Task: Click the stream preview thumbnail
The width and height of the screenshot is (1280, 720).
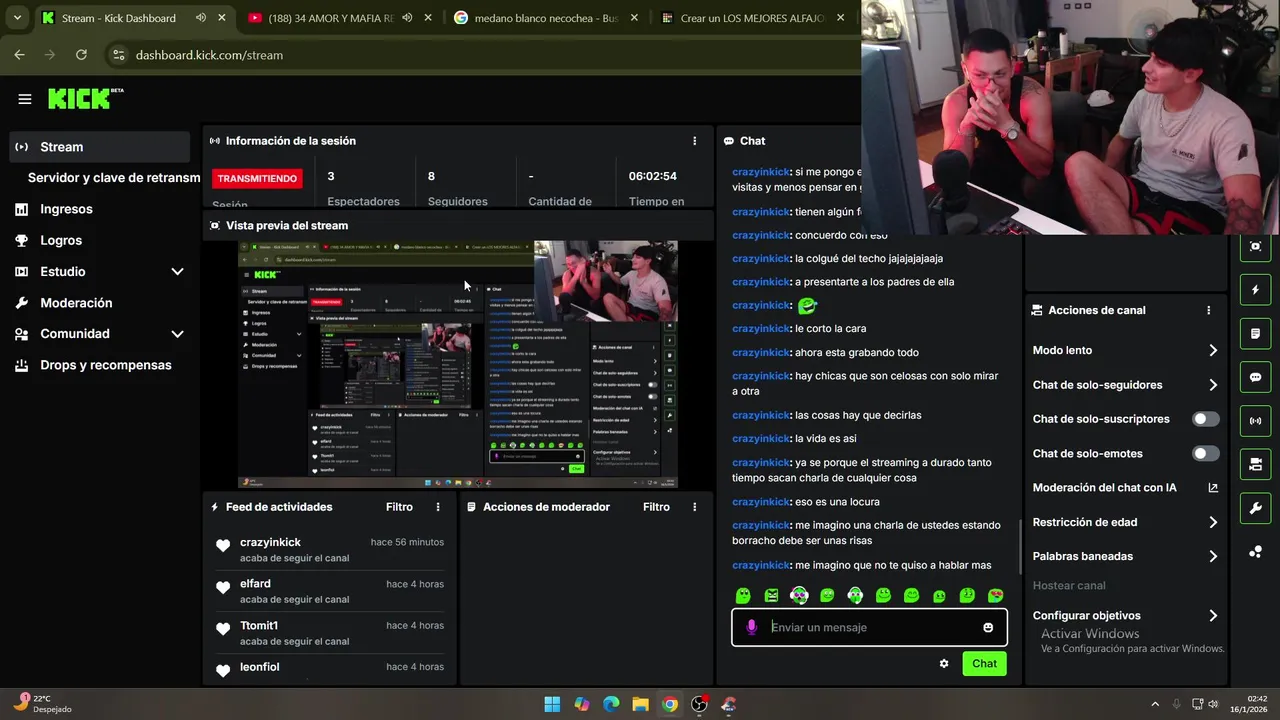Action: click(x=457, y=364)
